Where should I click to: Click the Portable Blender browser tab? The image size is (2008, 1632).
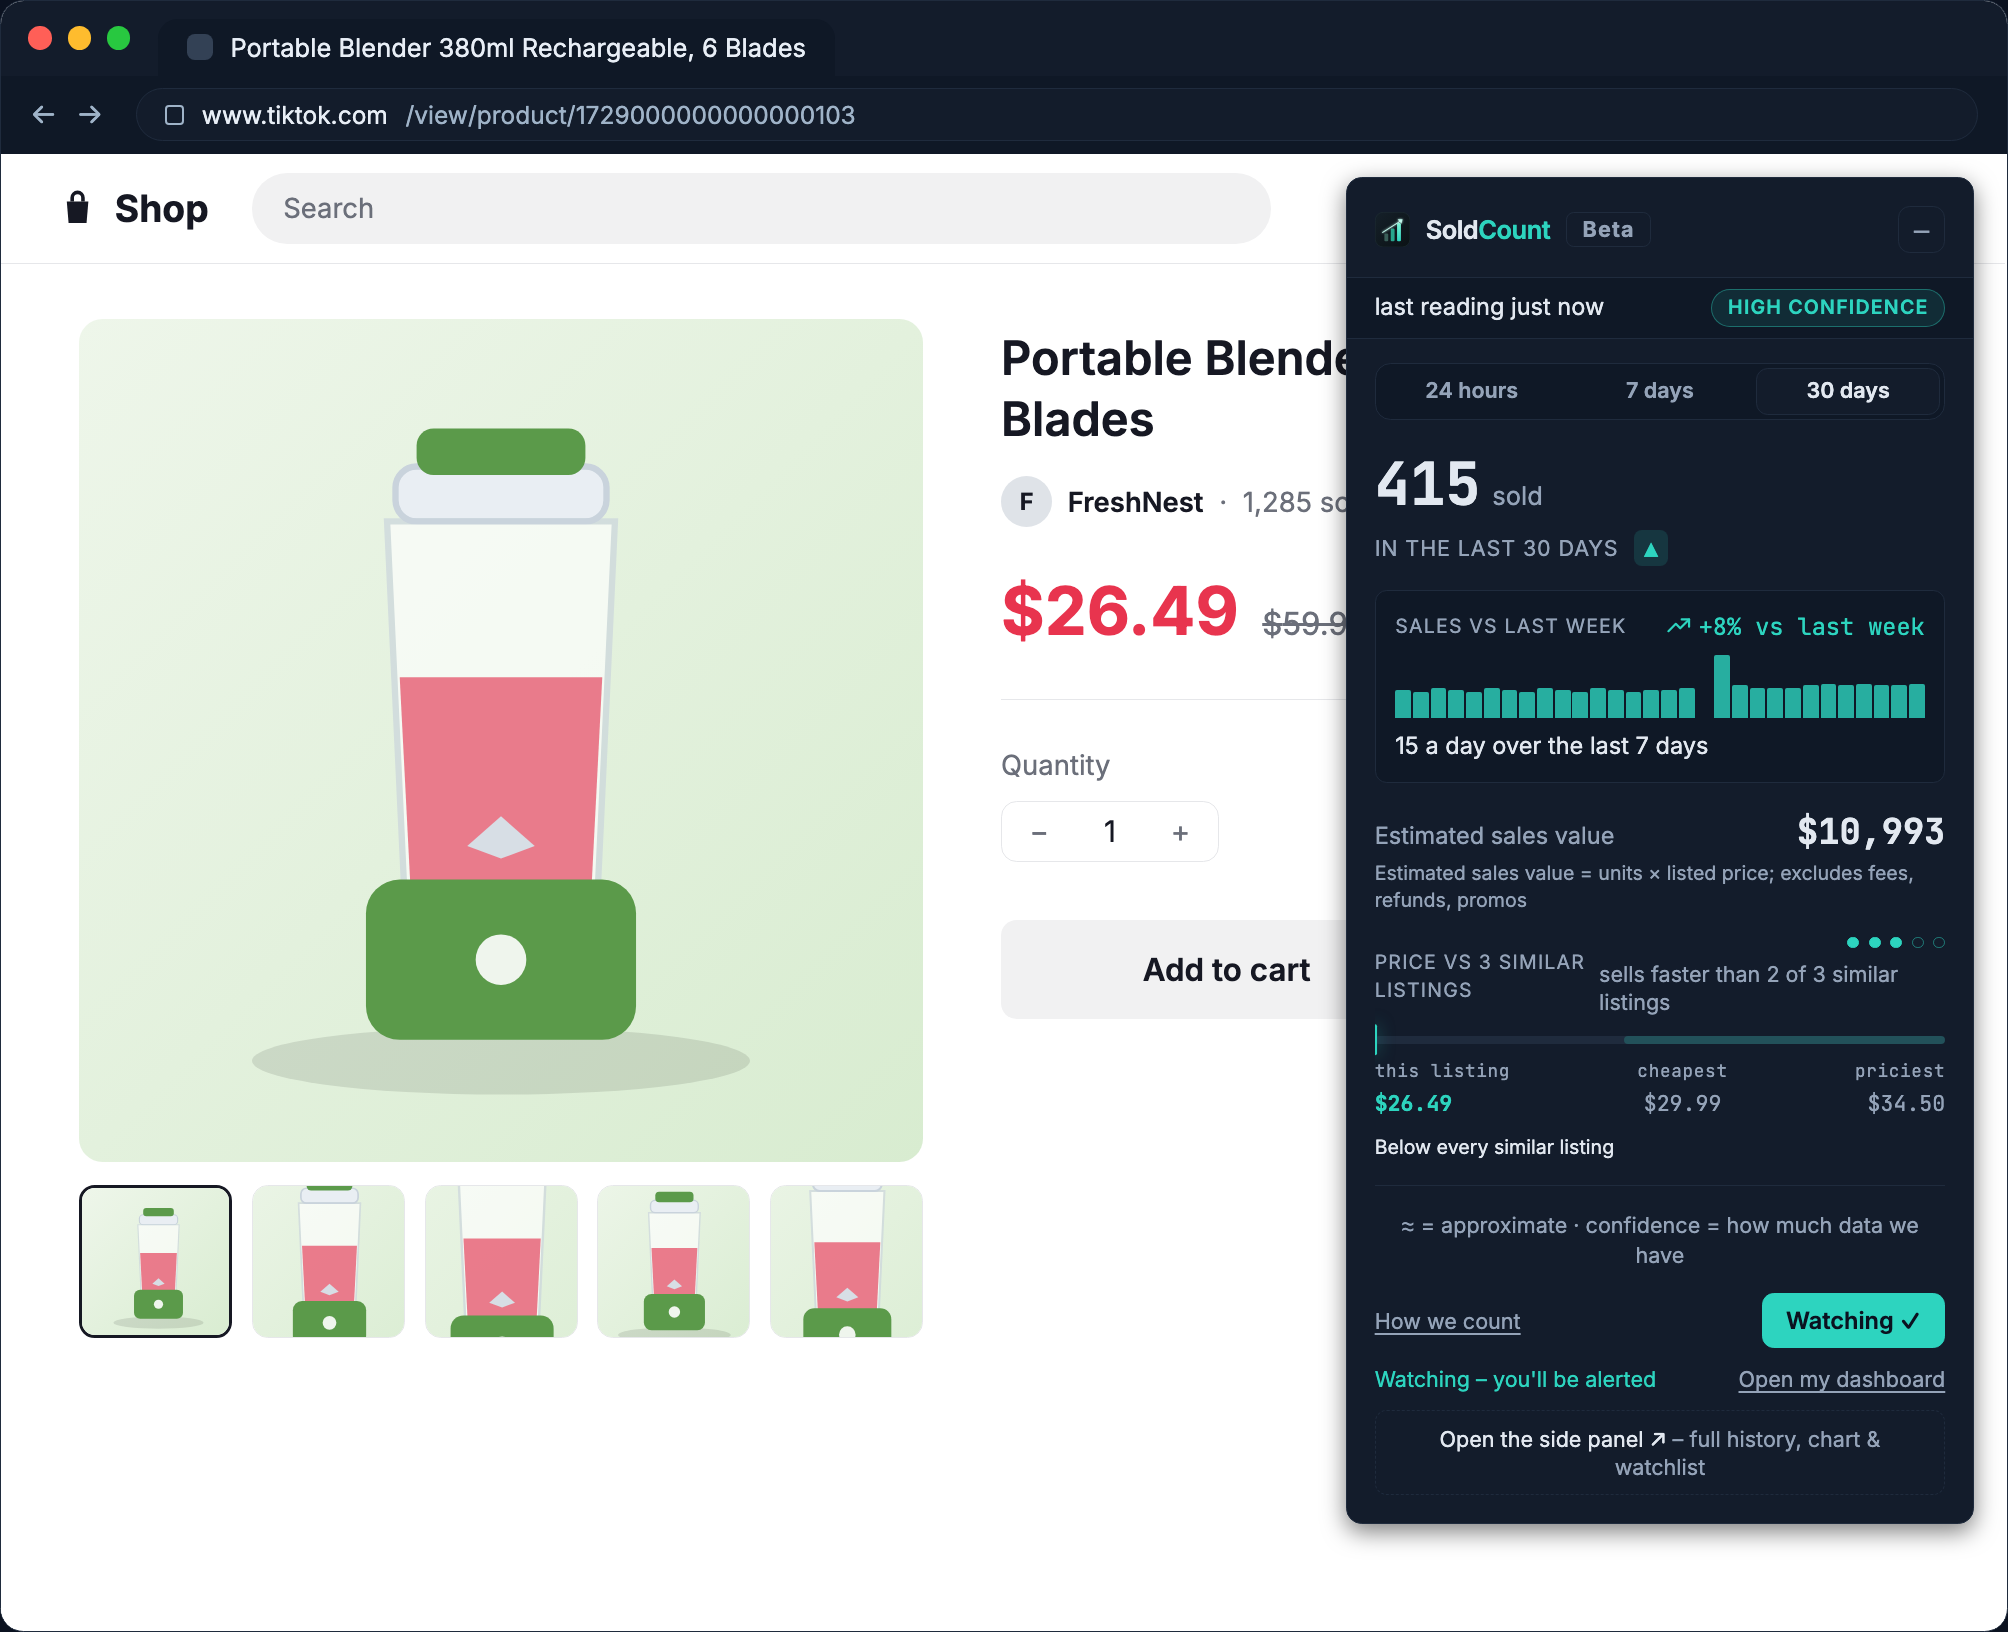497,48
